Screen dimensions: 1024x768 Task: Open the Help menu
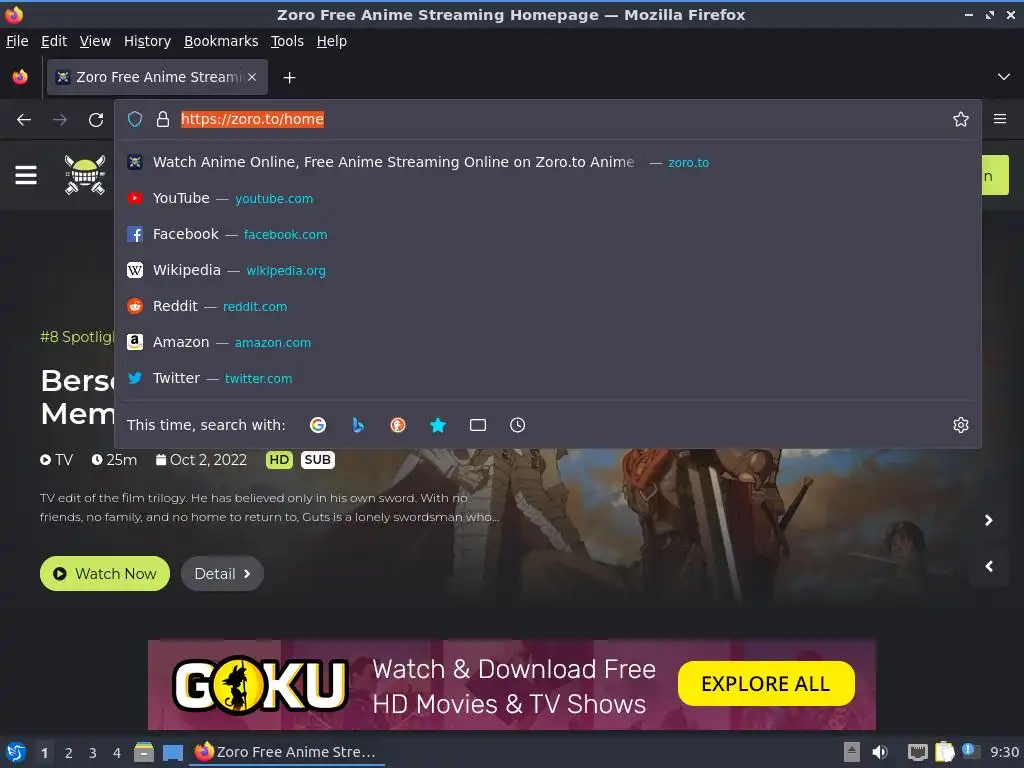[332, 41]
